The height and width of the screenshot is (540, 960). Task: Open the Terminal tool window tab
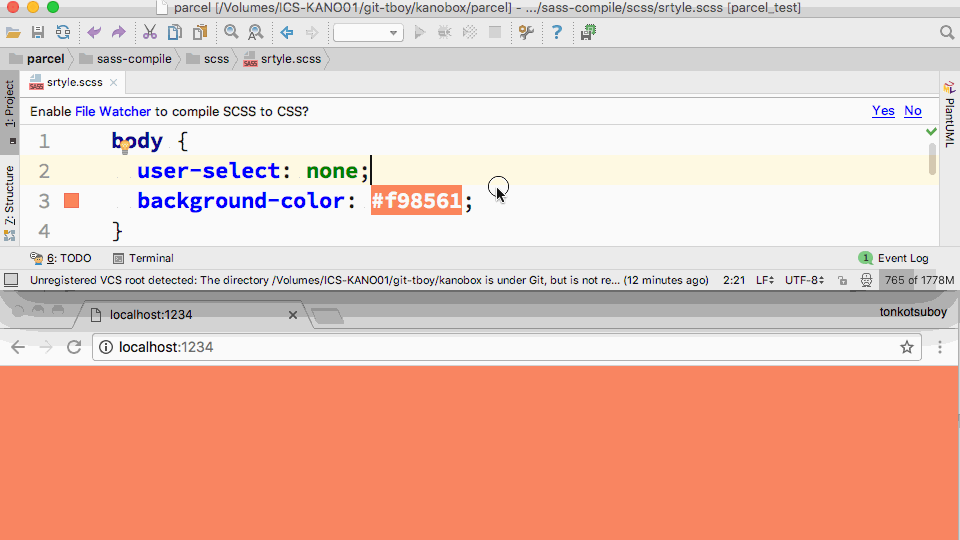coord(143,258)
